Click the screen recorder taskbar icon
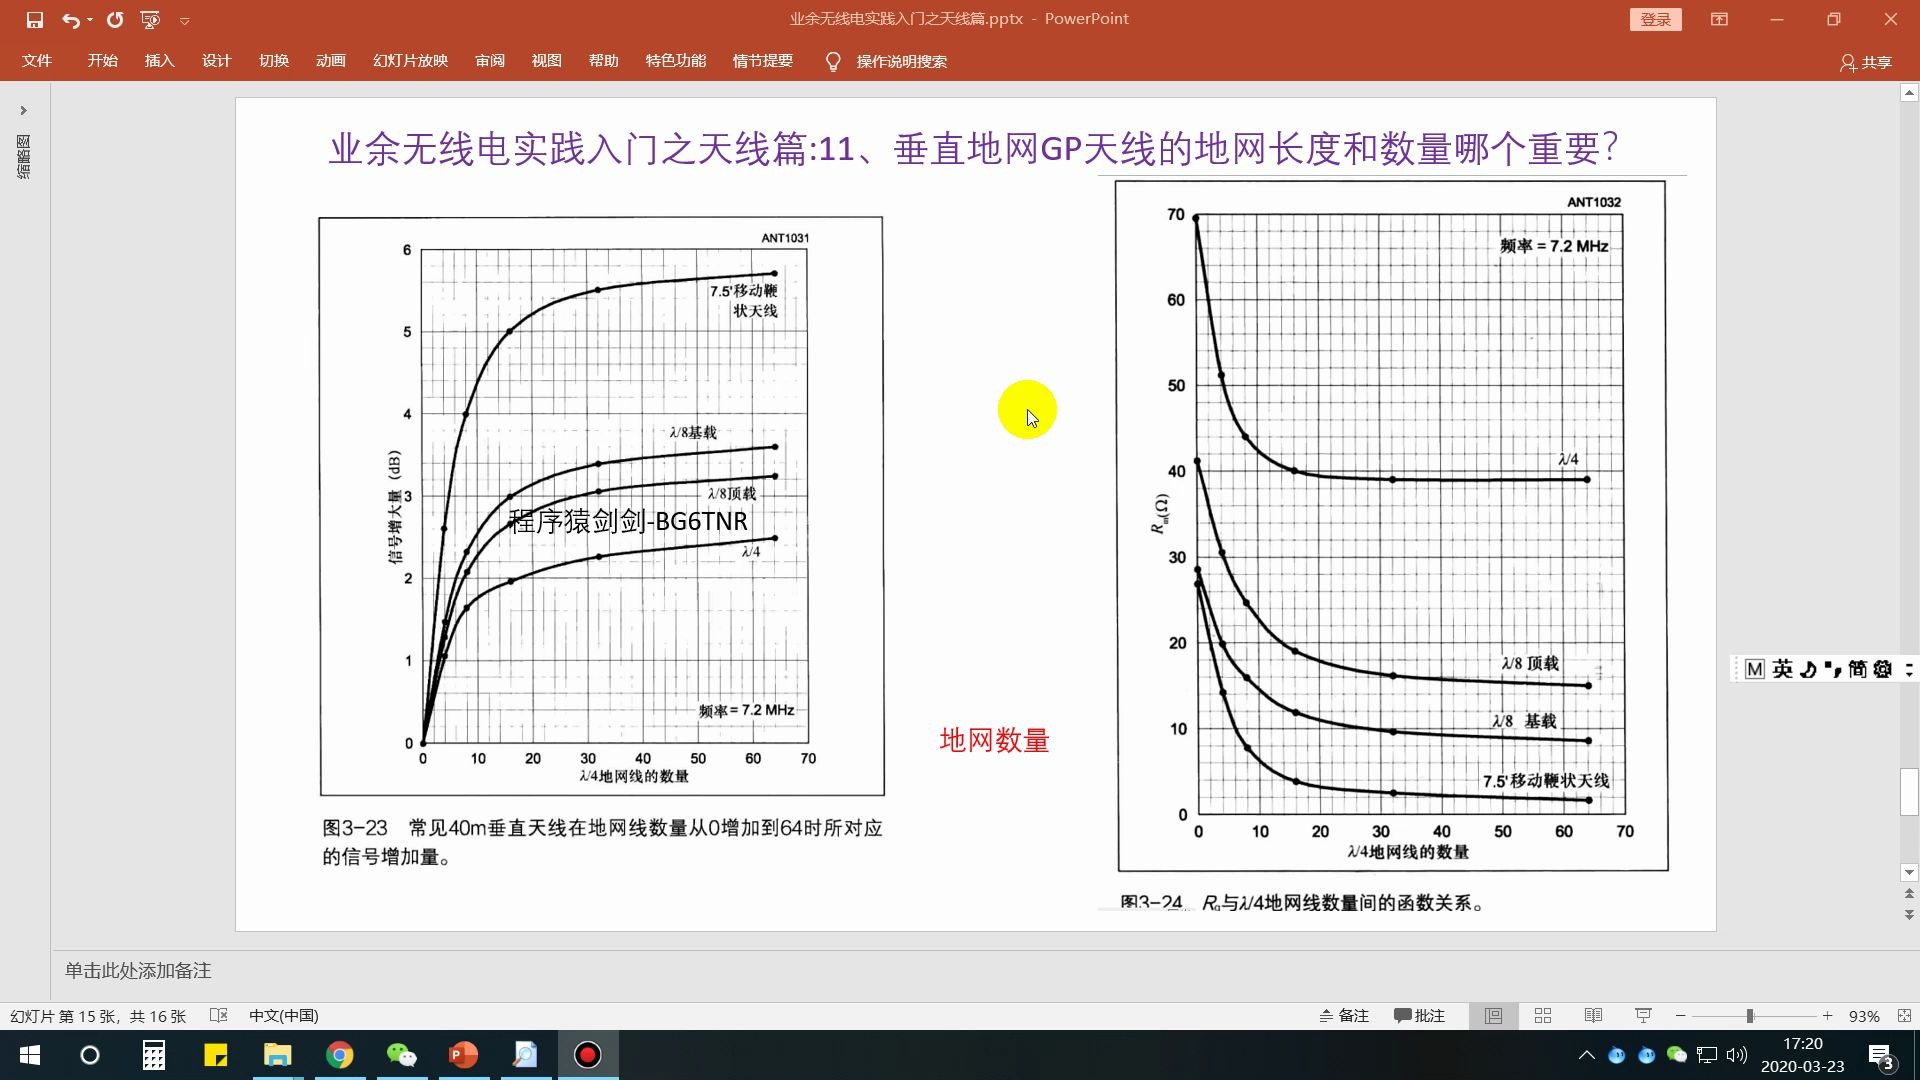This screenshot has width=1920, height=1080. point(588,1055)
